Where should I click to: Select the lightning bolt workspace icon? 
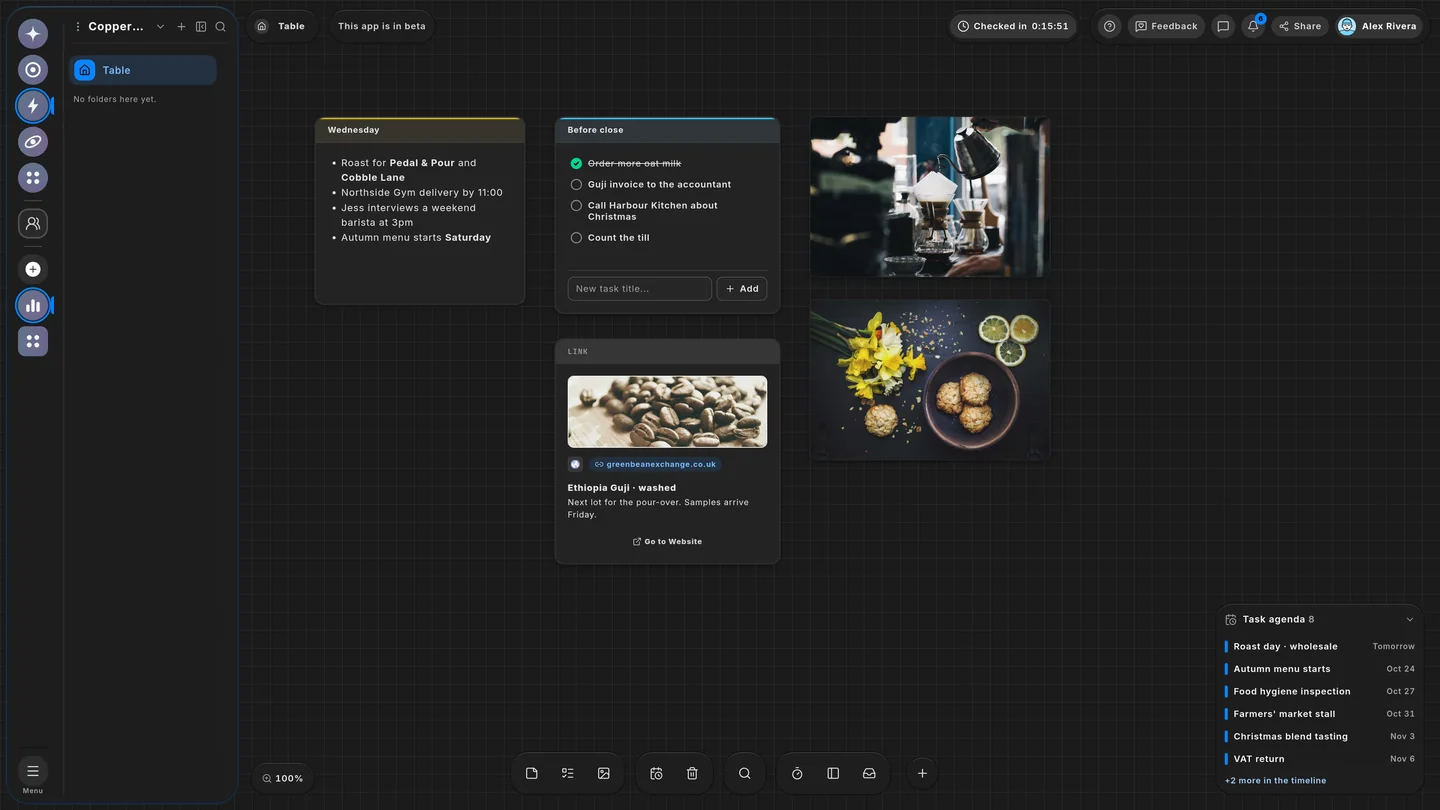33,106
